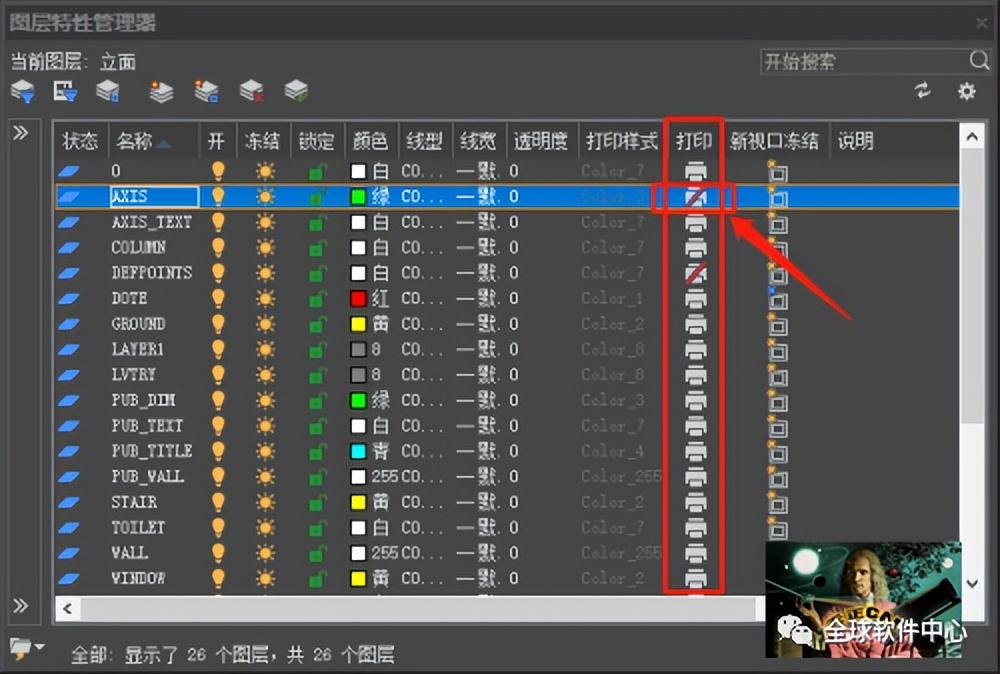
Task: Open the settings gear icon
Action: [x=966, y=91]
